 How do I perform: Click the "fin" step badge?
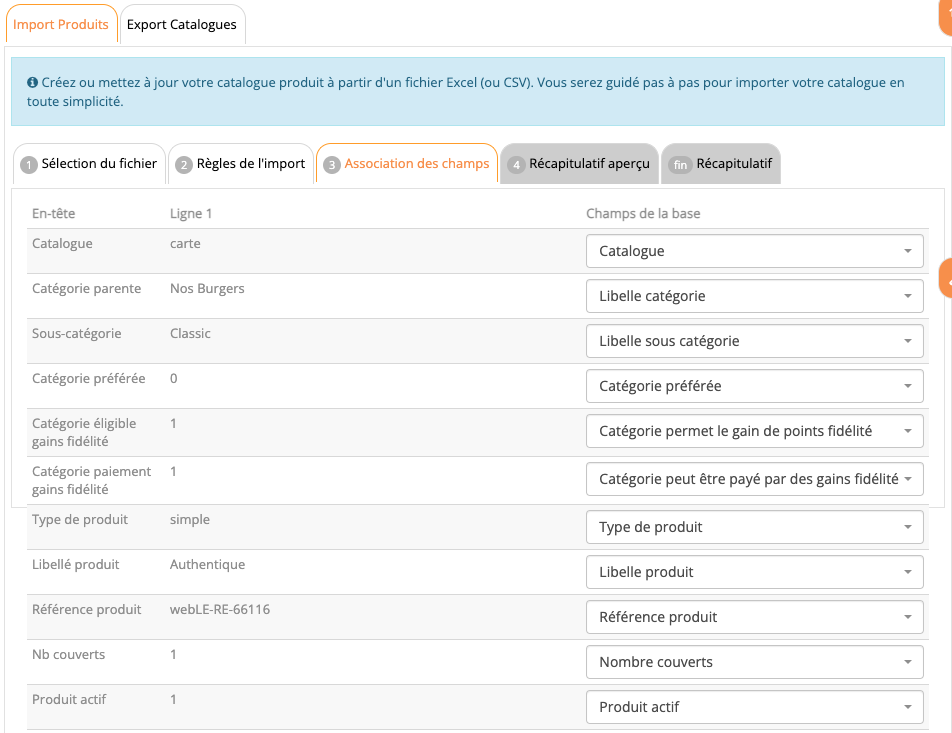(680, 165)
